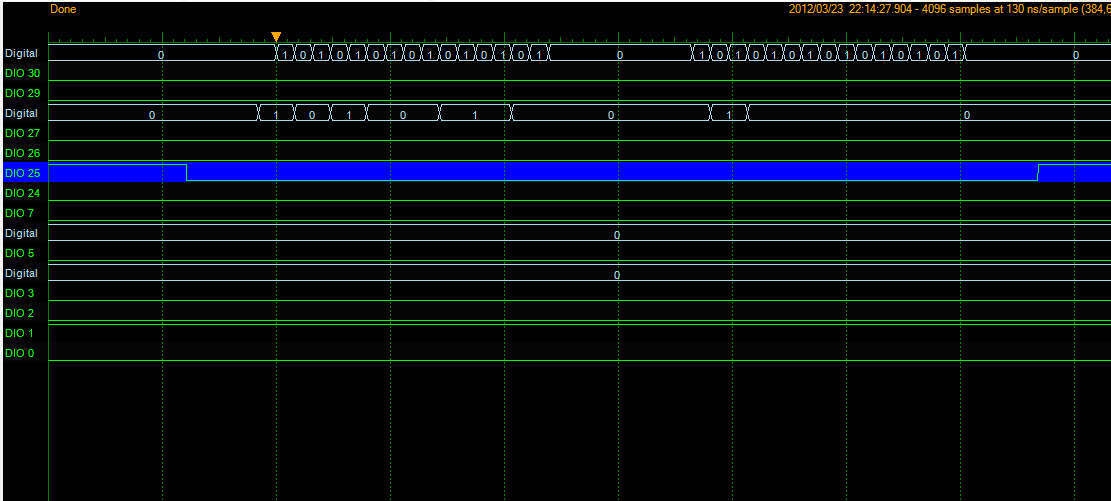Screen dimensions: 1111x501
Task: Click the falling edge on DIO 25 waveform
Action: pos(186,172)
